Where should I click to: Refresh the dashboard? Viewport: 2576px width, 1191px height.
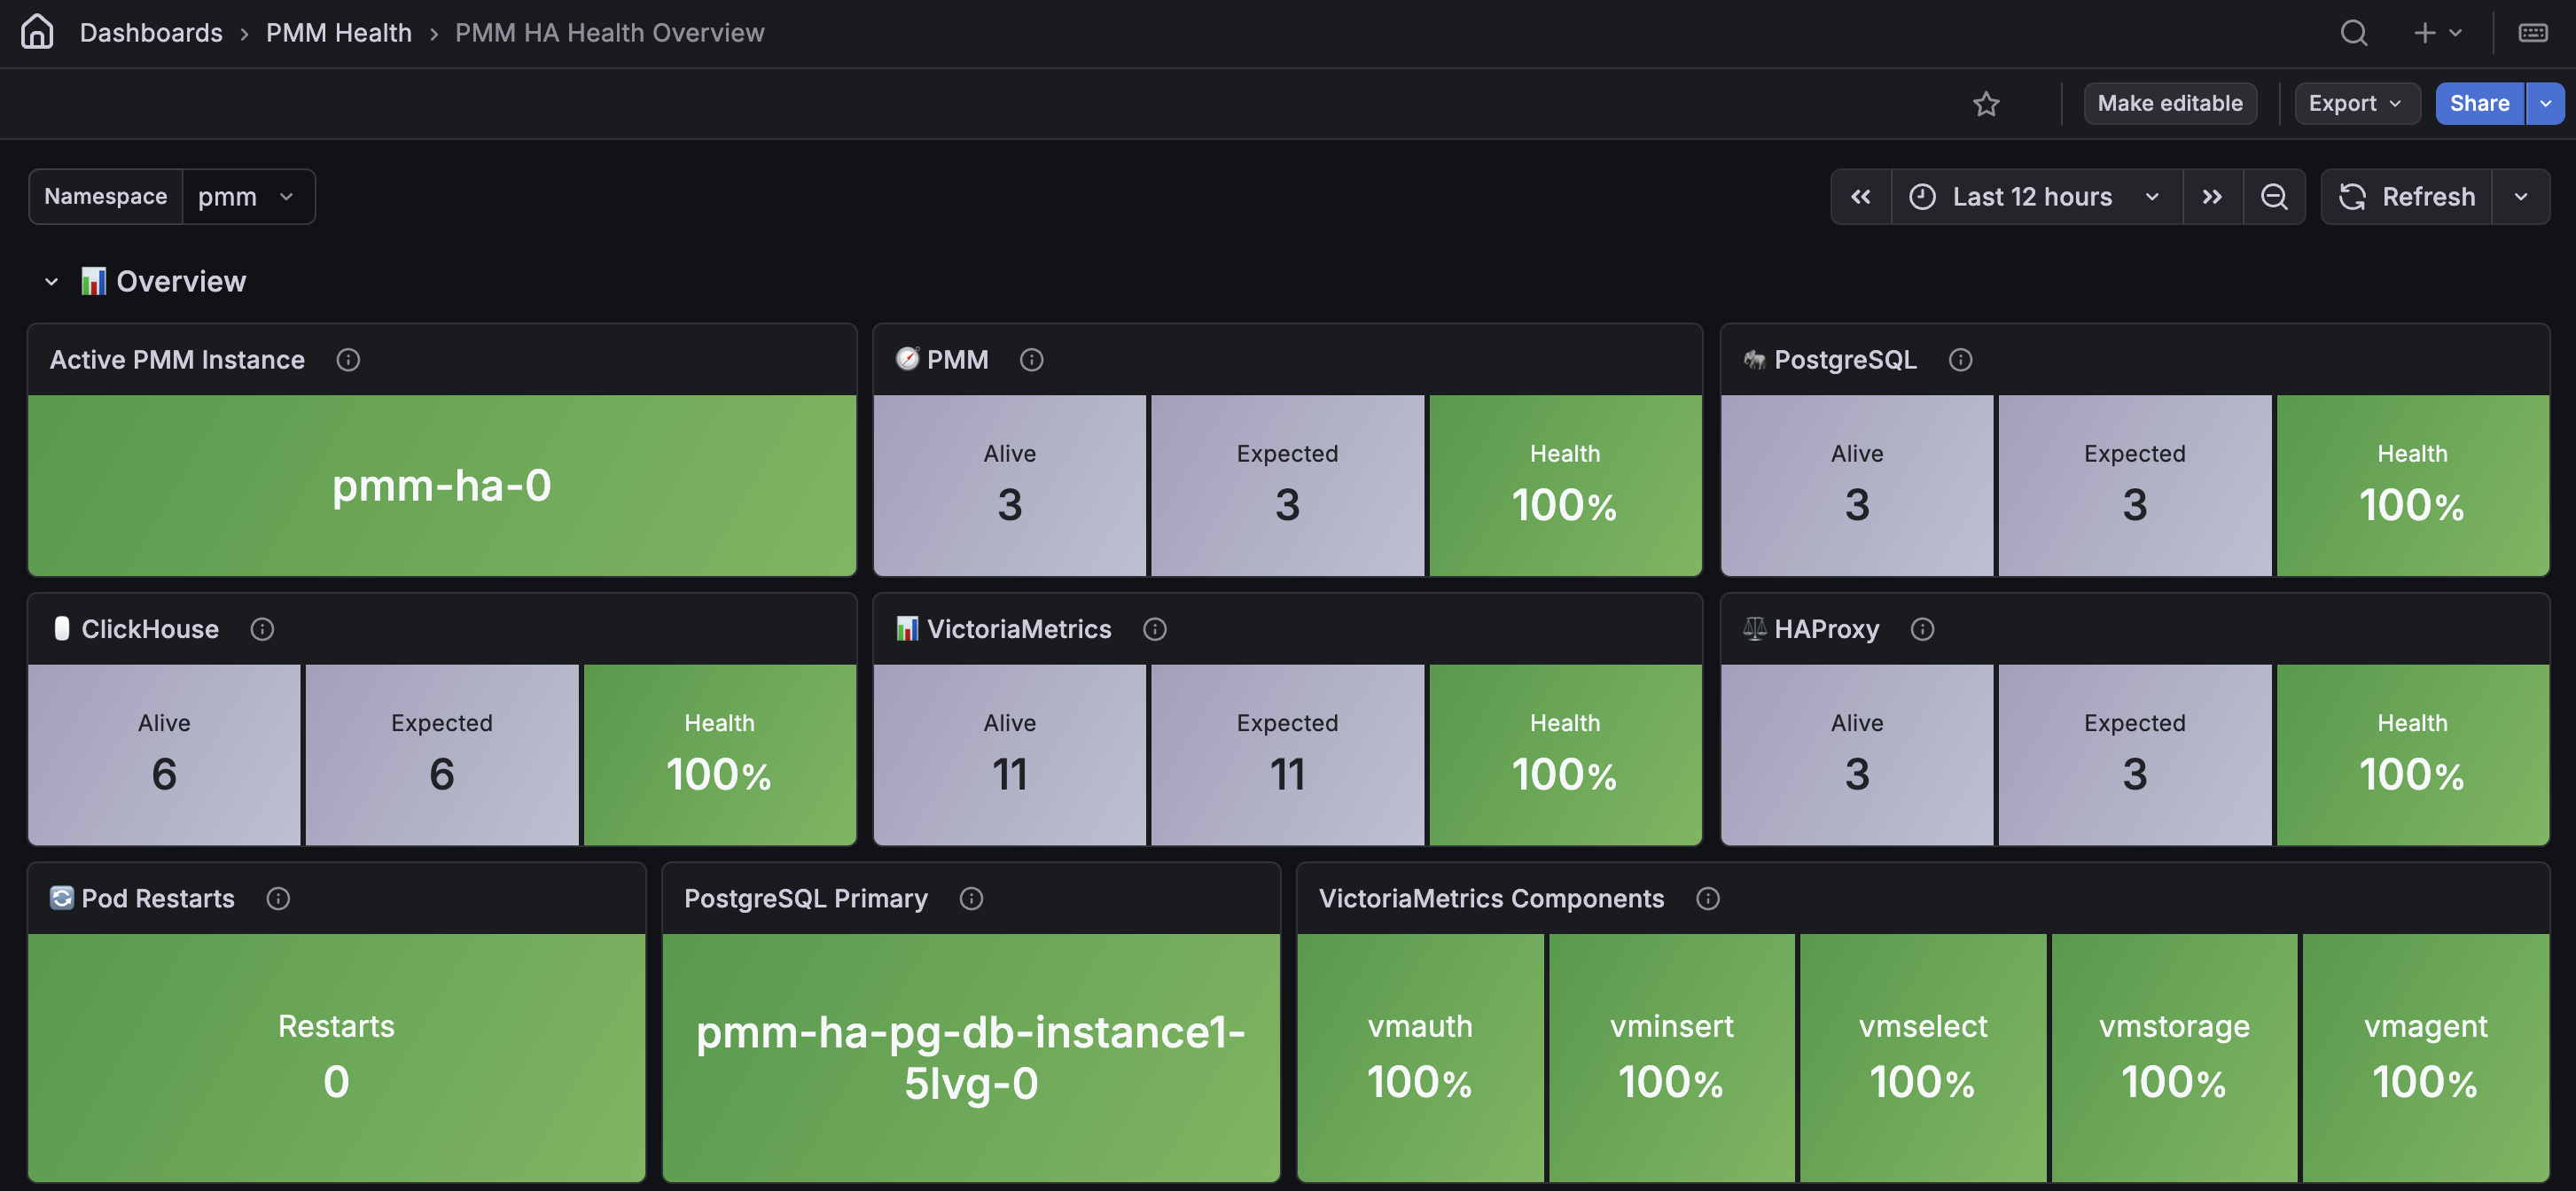2406,197
